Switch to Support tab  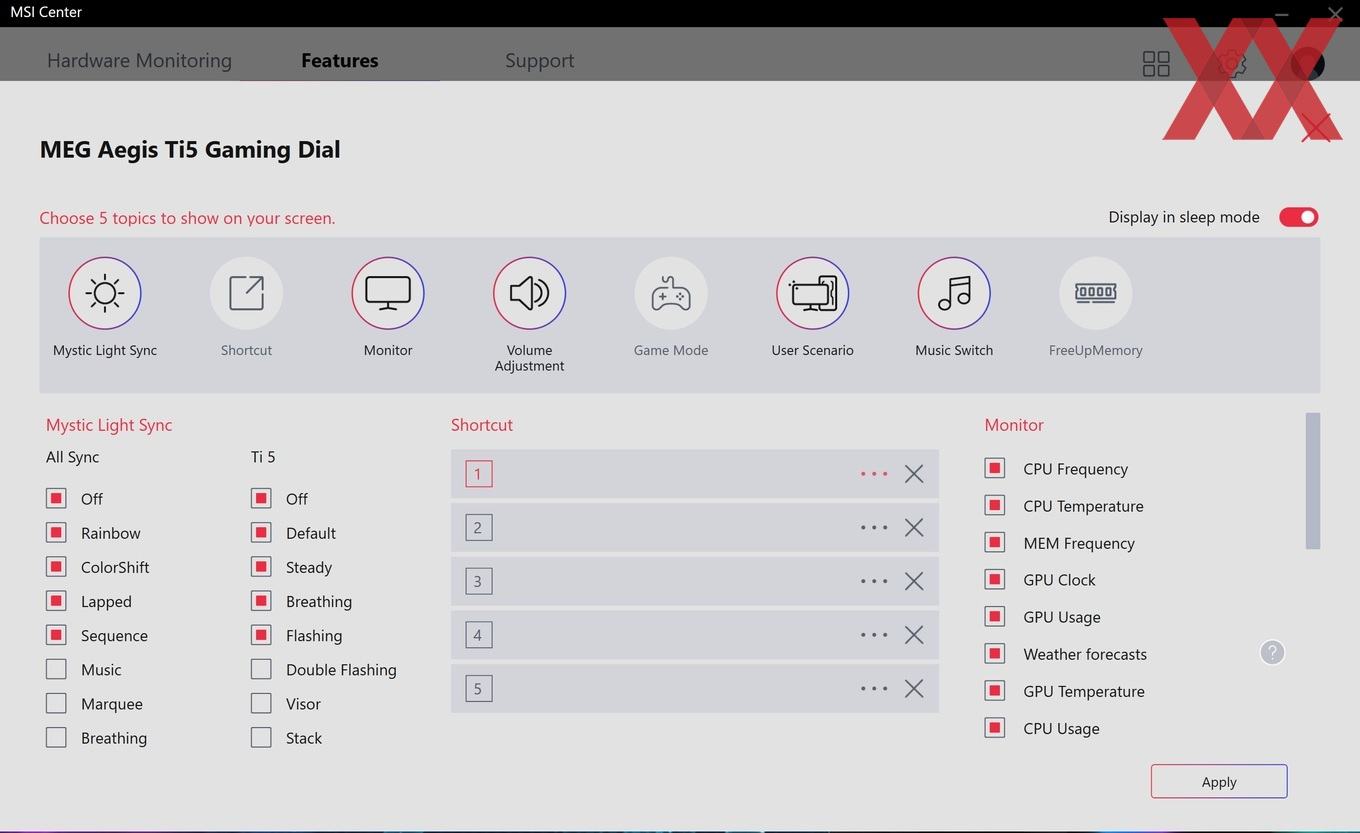[x=540, y=61]
